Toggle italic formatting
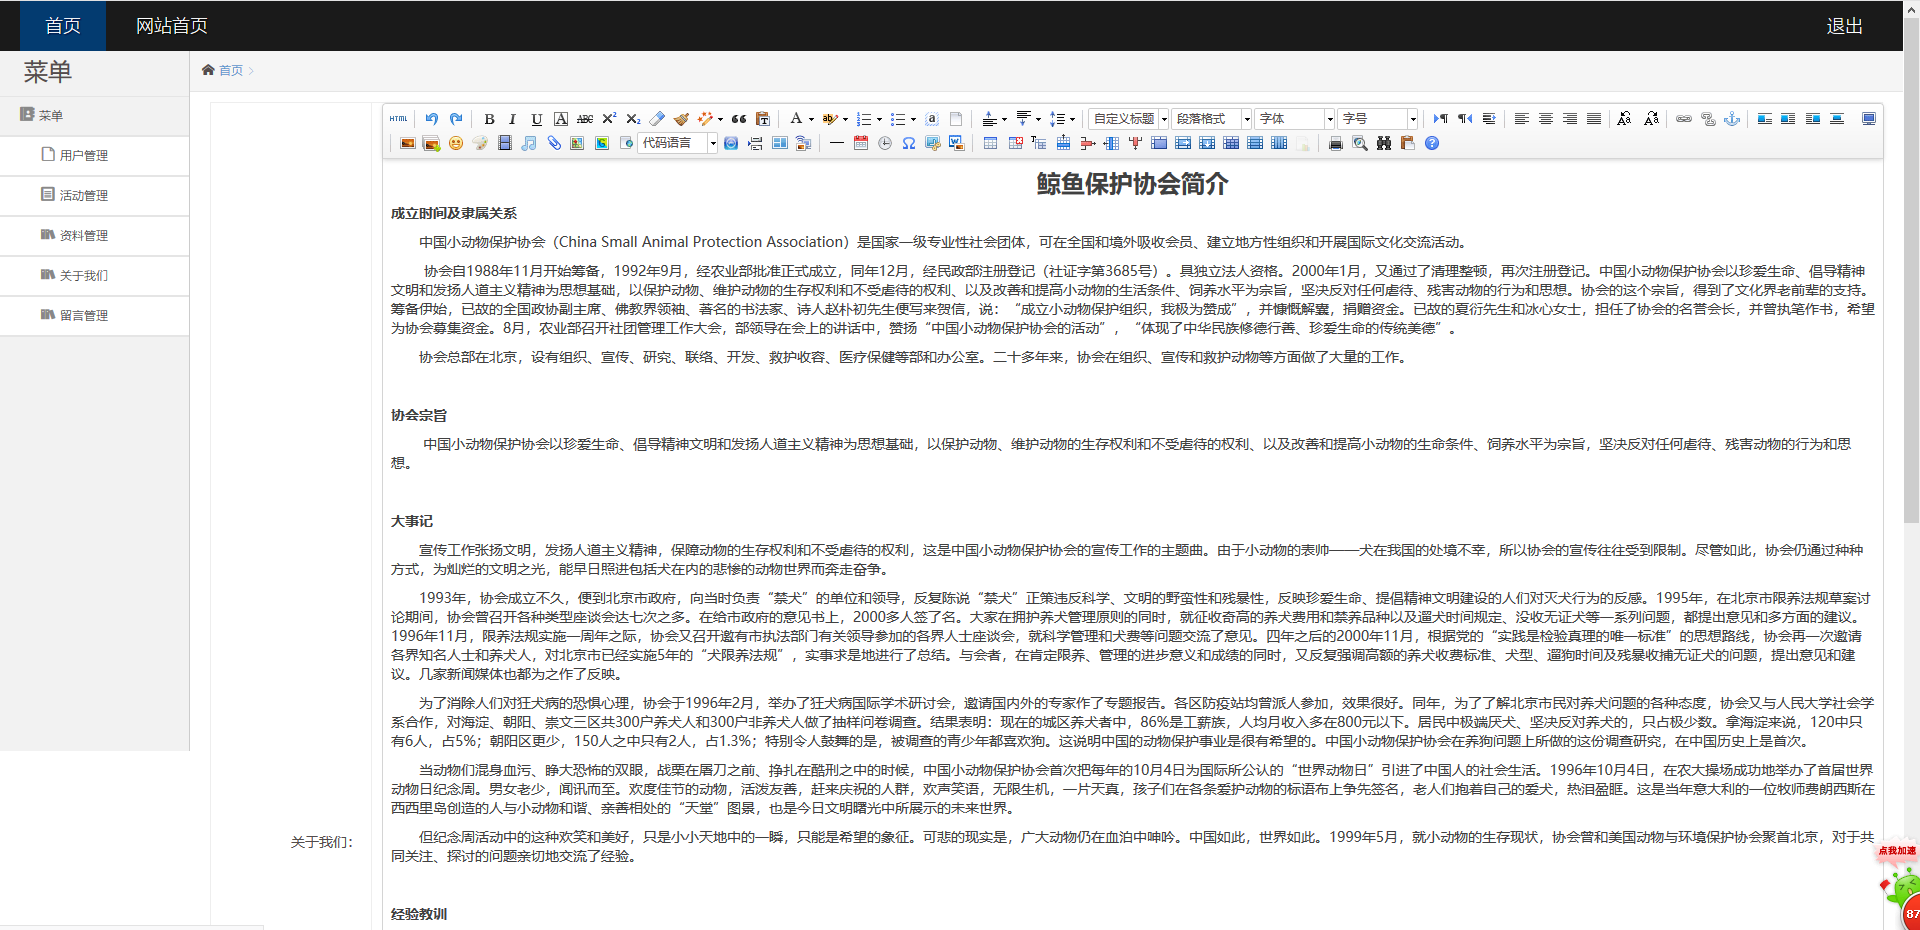The height and width of the screenshot is (930, 1920). point(512,119)
